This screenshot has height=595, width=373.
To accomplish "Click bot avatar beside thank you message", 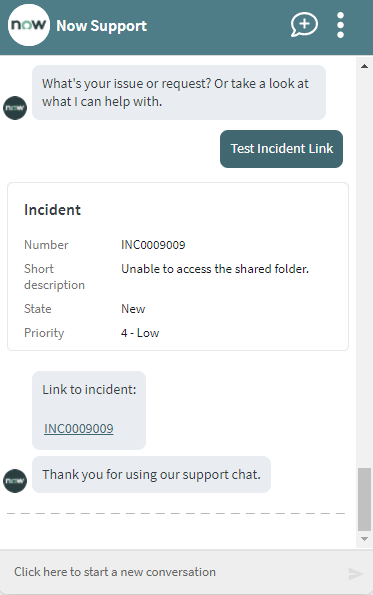I will click(15, 481).
